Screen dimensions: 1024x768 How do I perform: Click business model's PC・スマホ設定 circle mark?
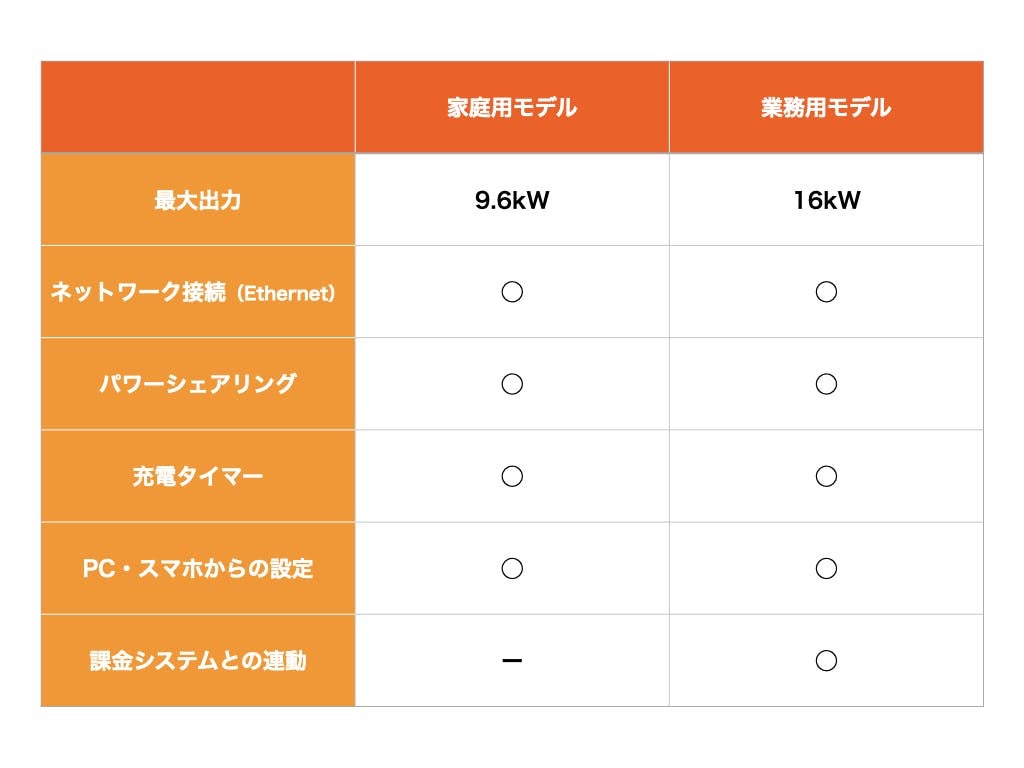[826, 568]
